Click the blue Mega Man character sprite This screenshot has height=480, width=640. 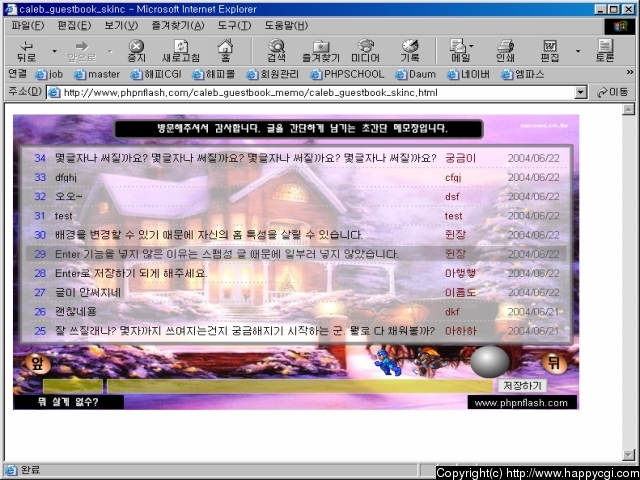click(387, 362)
